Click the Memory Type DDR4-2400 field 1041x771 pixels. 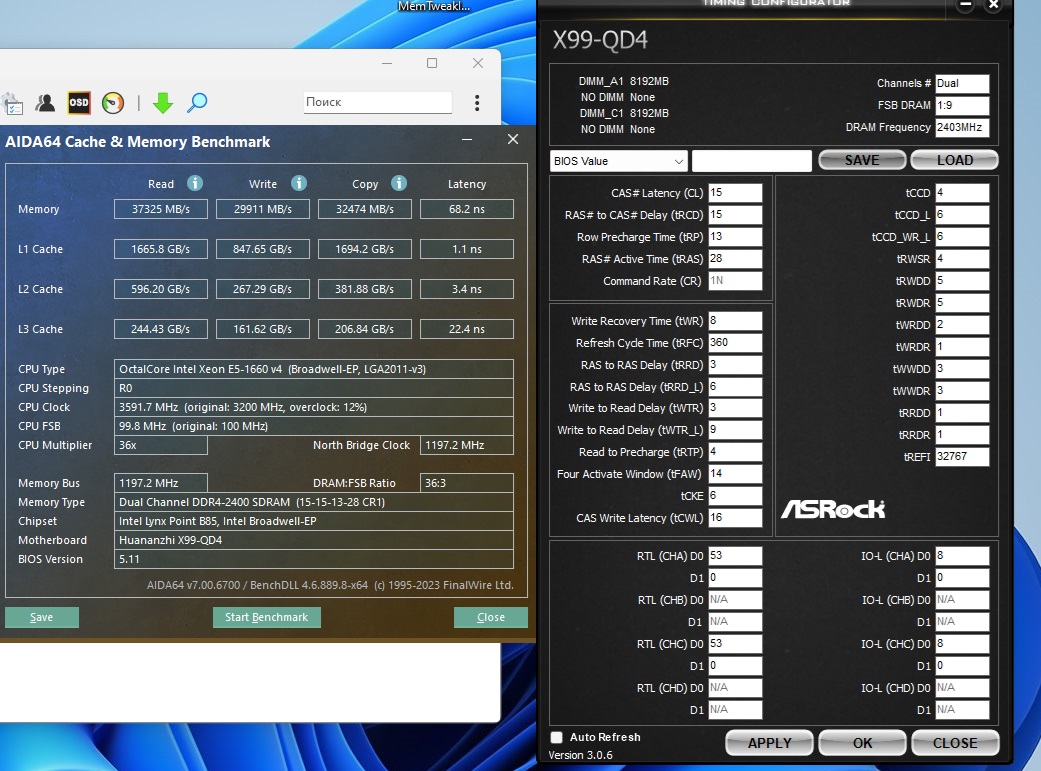pyautogui.click(x=313, y=502)
